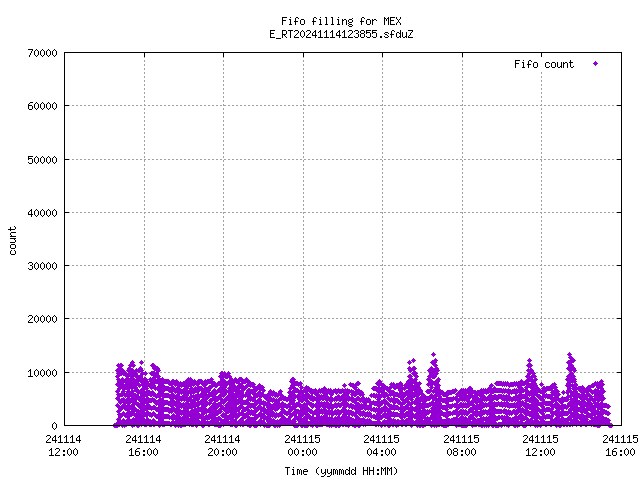Click the x-axis tick 241115 16:00
The image size is (640, 480).
coord(620,446)
